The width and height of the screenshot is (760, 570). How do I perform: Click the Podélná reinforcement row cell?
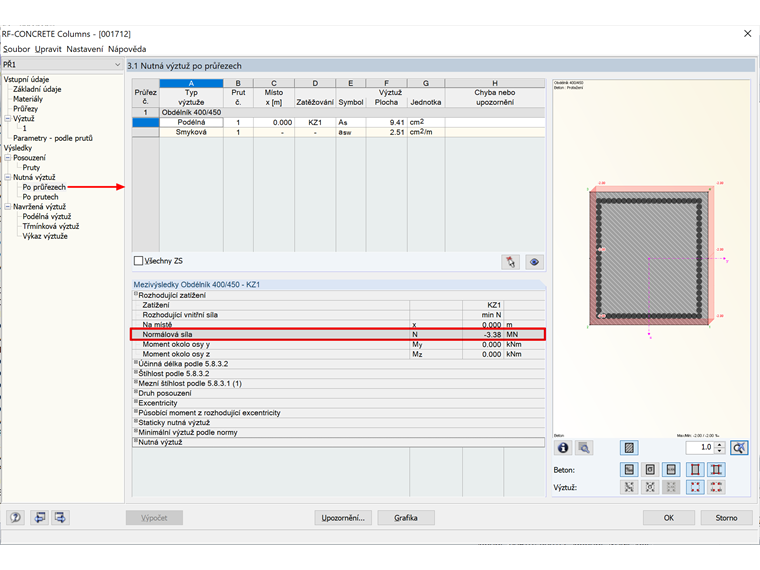click(x=191, y=122)
